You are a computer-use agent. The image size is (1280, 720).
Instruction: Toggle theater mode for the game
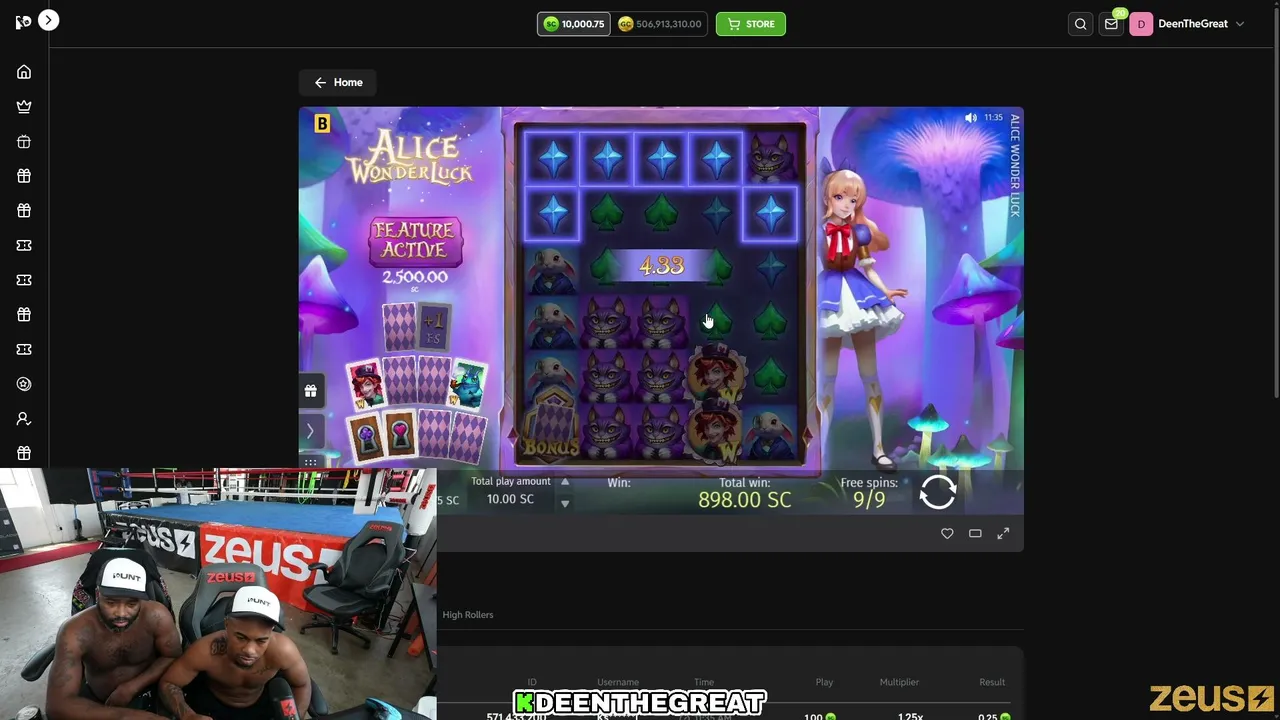(975, 534)
